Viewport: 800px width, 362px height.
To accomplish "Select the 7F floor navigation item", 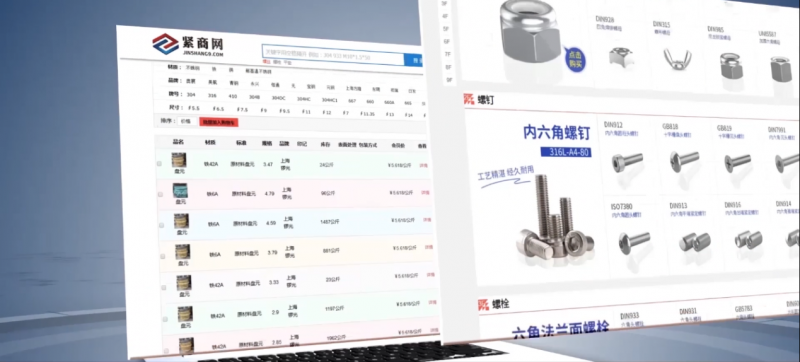I will (447, 54).
